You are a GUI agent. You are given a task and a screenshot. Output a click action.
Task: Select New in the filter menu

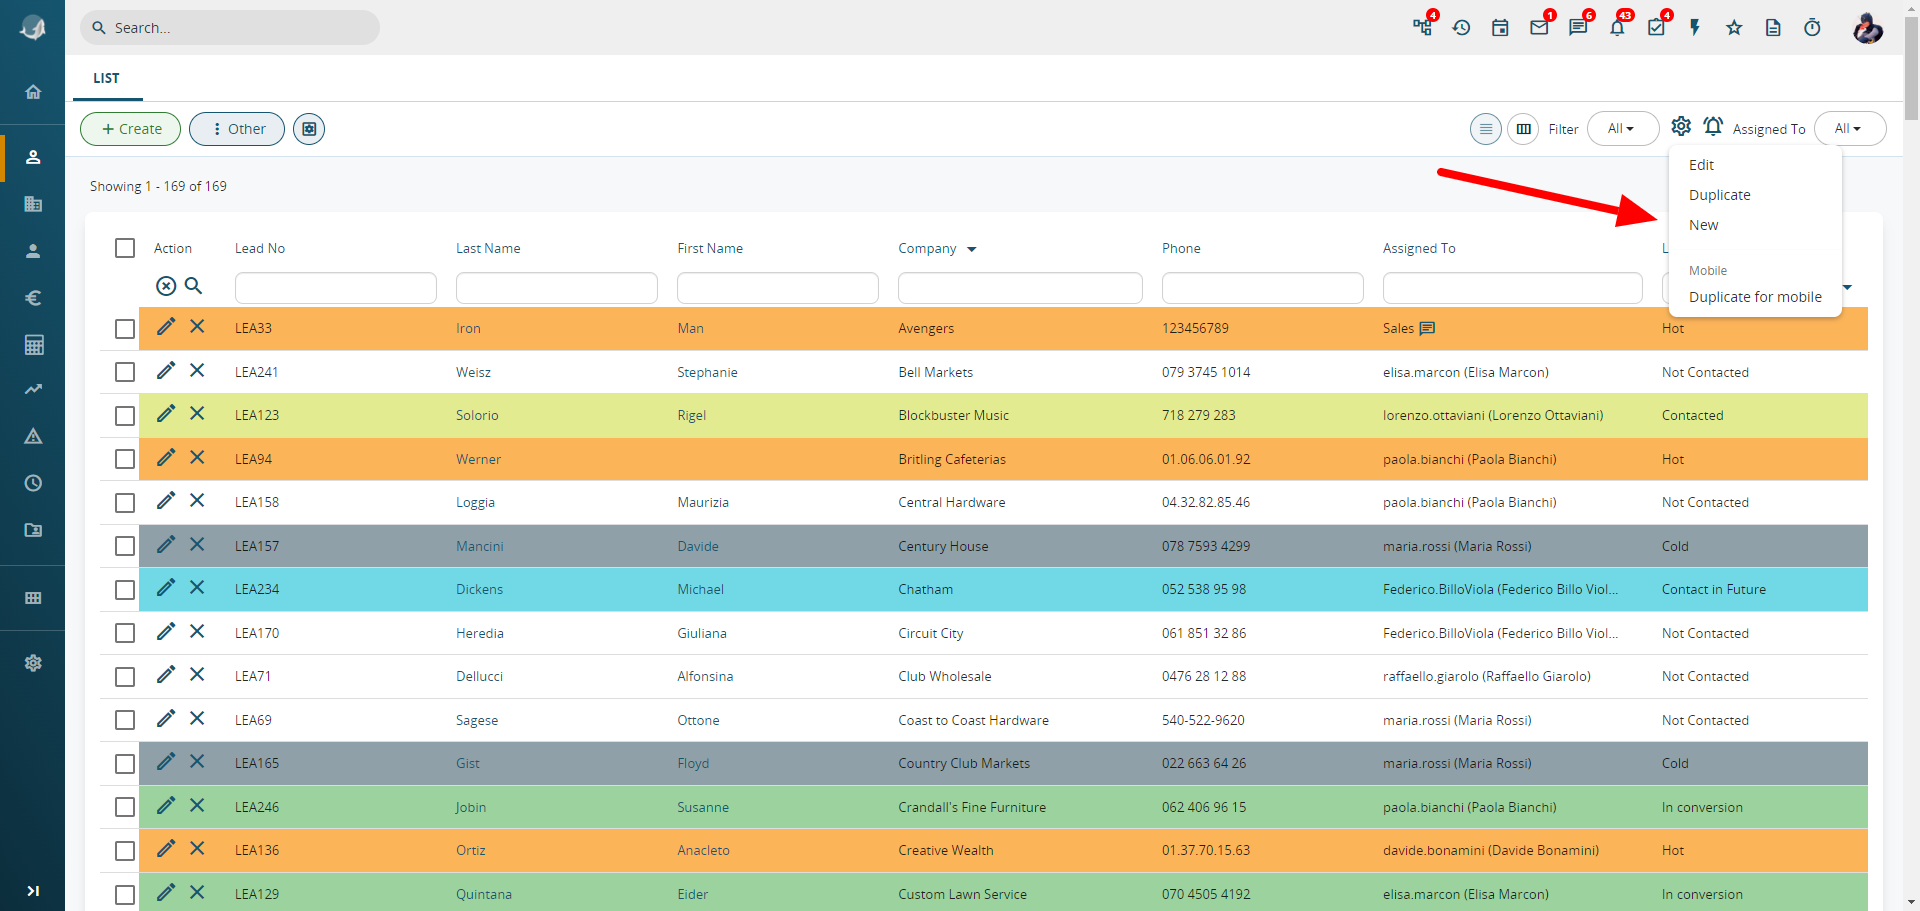pyautogui.click(x=1703, y=225)
